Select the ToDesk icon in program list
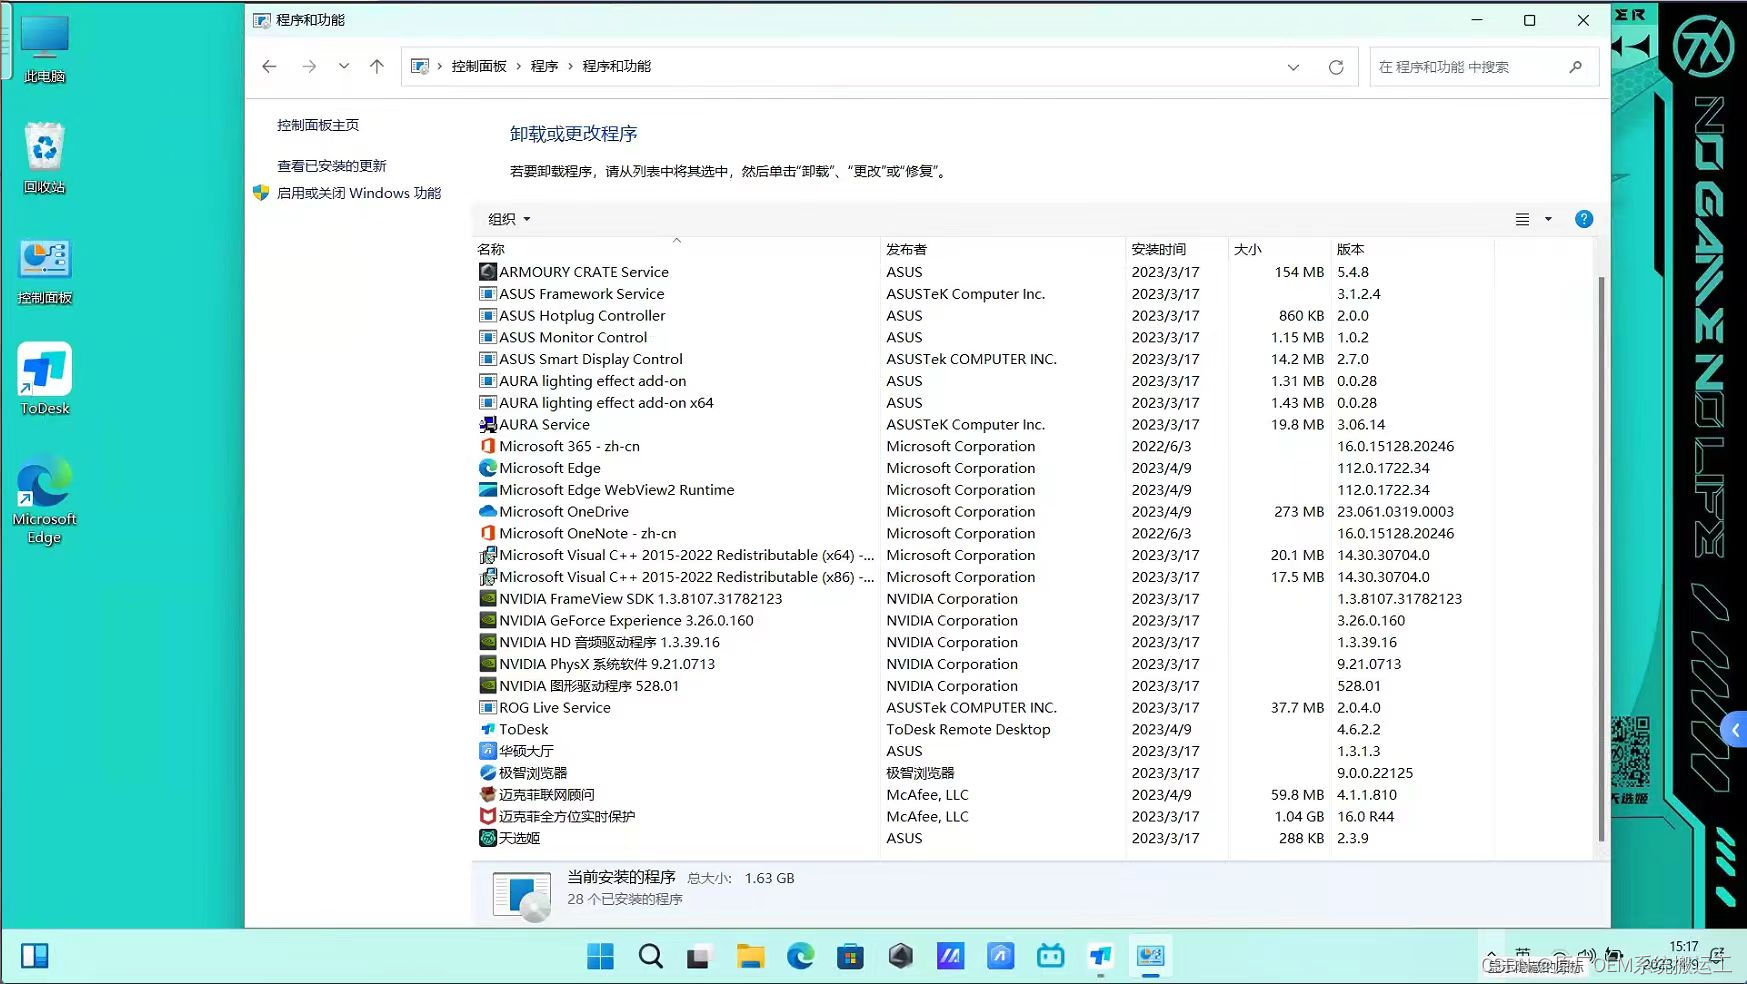This screenshot has height=984, width=1747. point(488,729)
